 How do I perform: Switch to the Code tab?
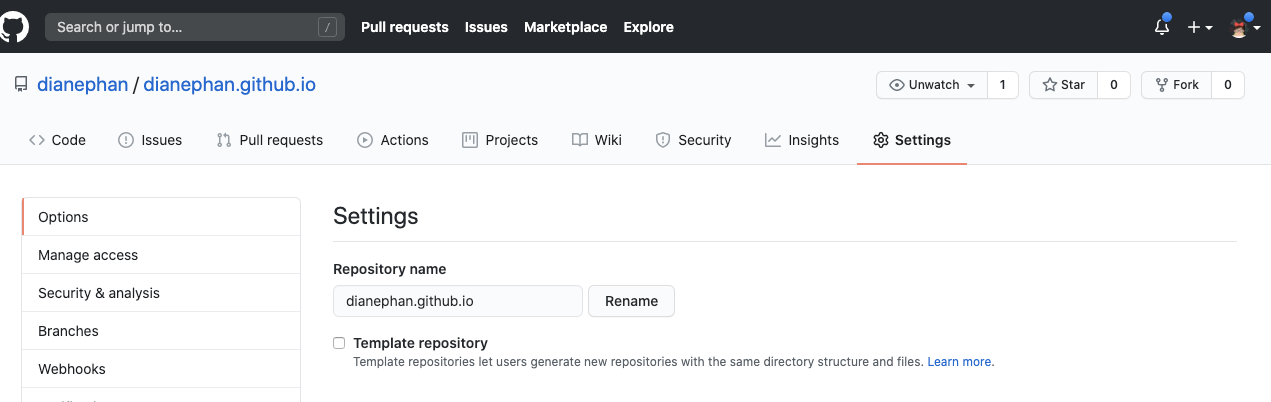tap(57, 140)
